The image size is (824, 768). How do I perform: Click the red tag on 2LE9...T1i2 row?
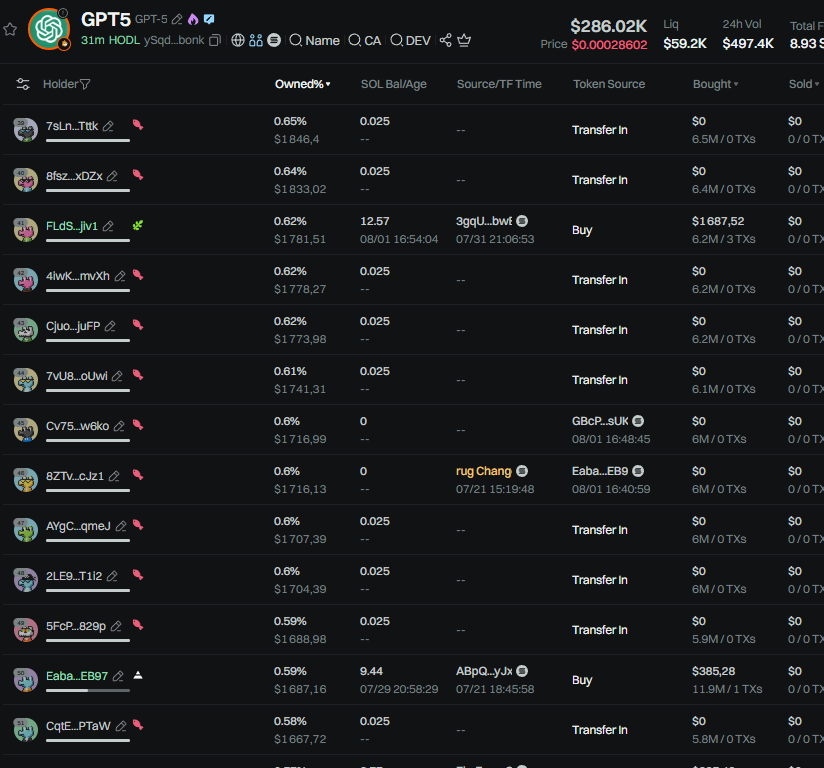138,575
